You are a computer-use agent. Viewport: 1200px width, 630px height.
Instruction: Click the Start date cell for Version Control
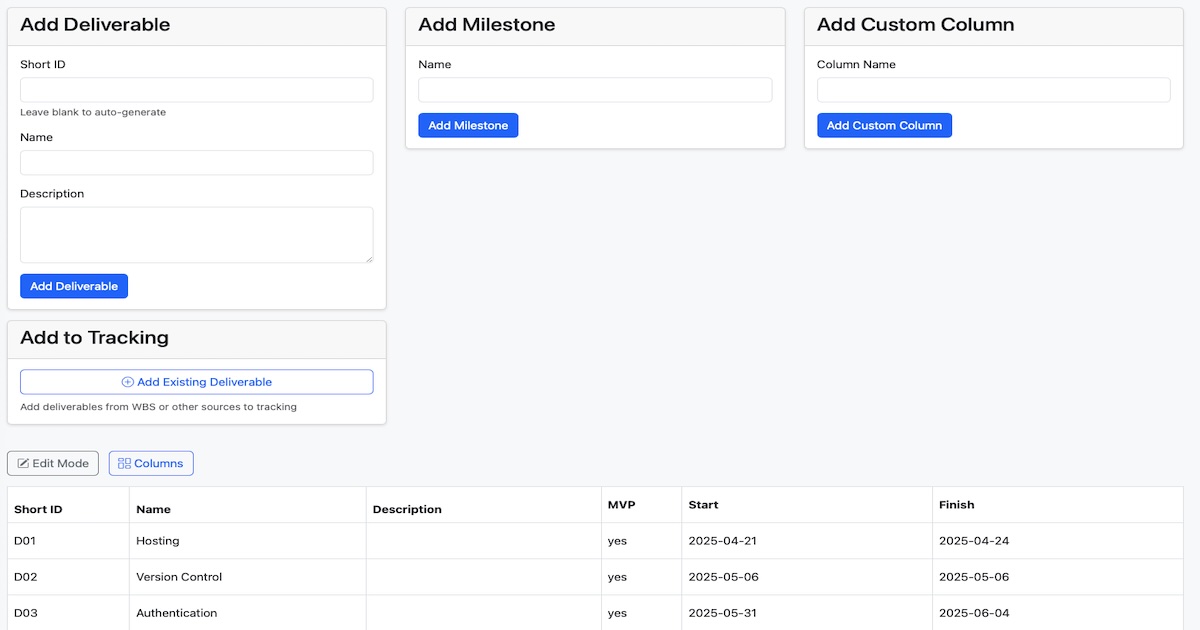click(x=807, y=577)
